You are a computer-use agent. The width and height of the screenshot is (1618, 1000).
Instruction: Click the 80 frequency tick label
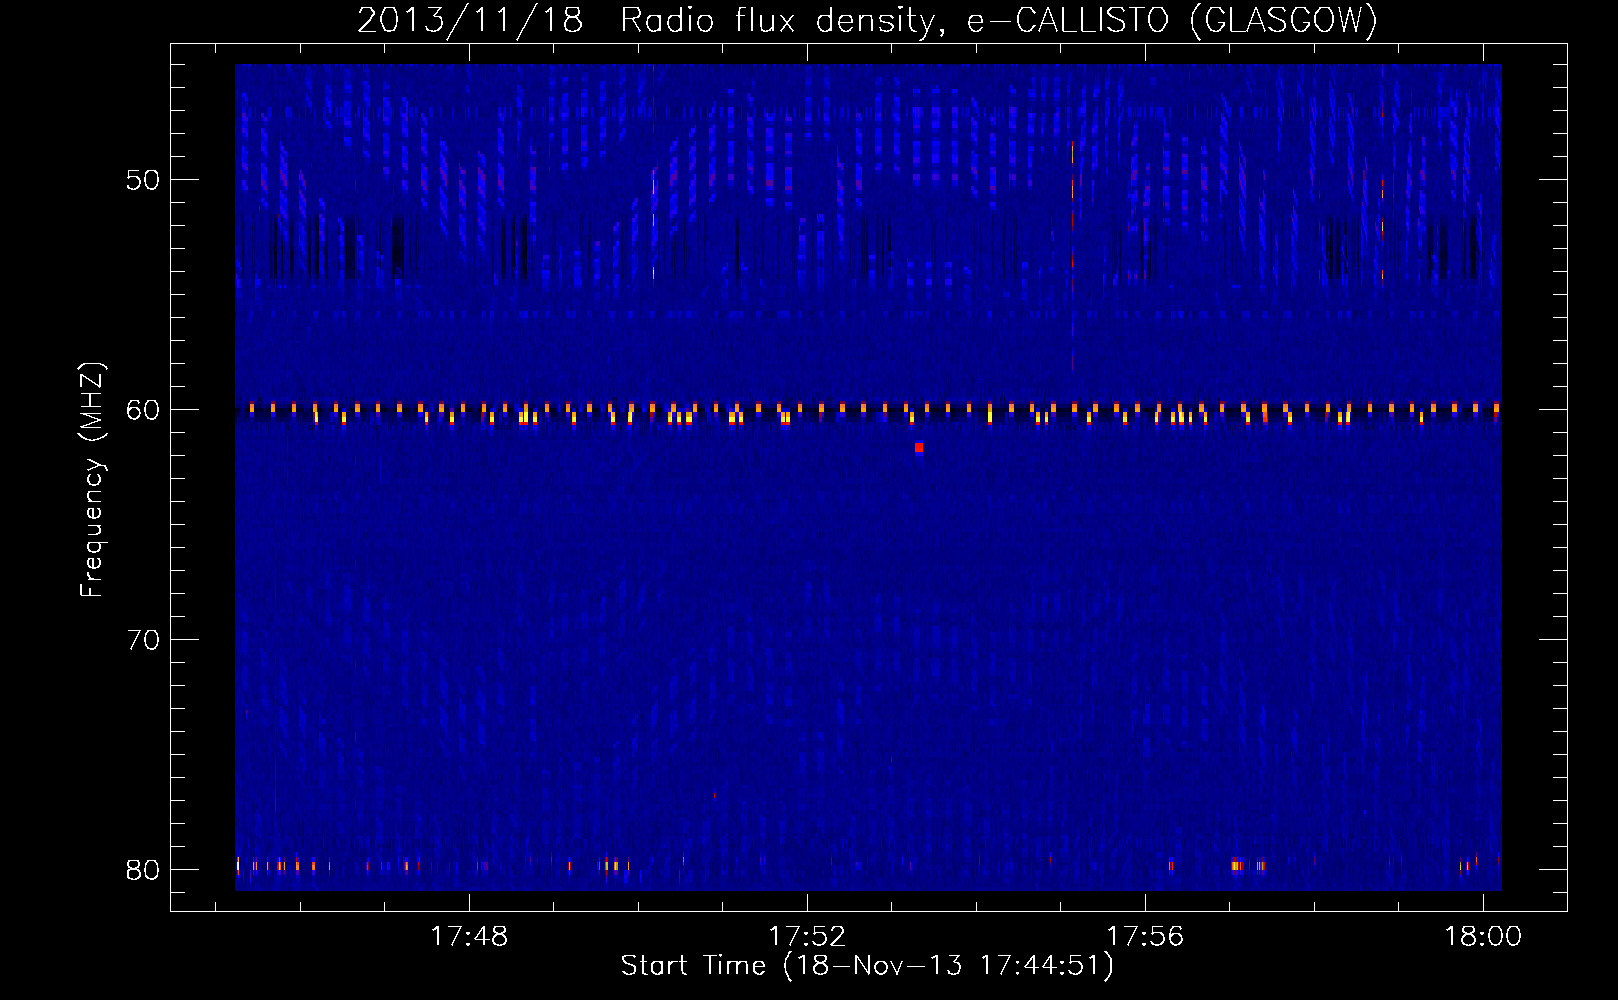click(x=143, y=870)
